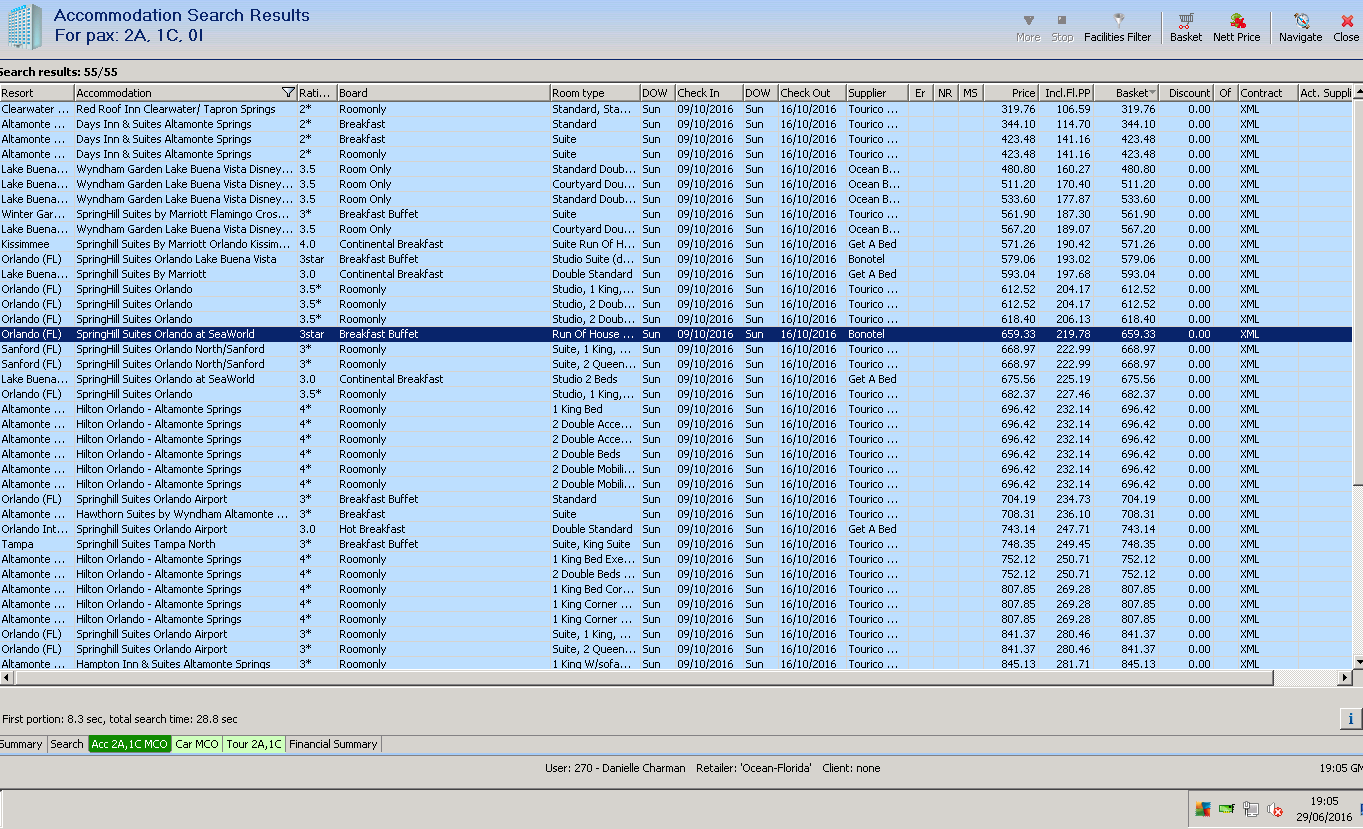Sort results by Resort column header
Screen dimensions: 1363x829
pyautogui.click(x=37, y=93)
